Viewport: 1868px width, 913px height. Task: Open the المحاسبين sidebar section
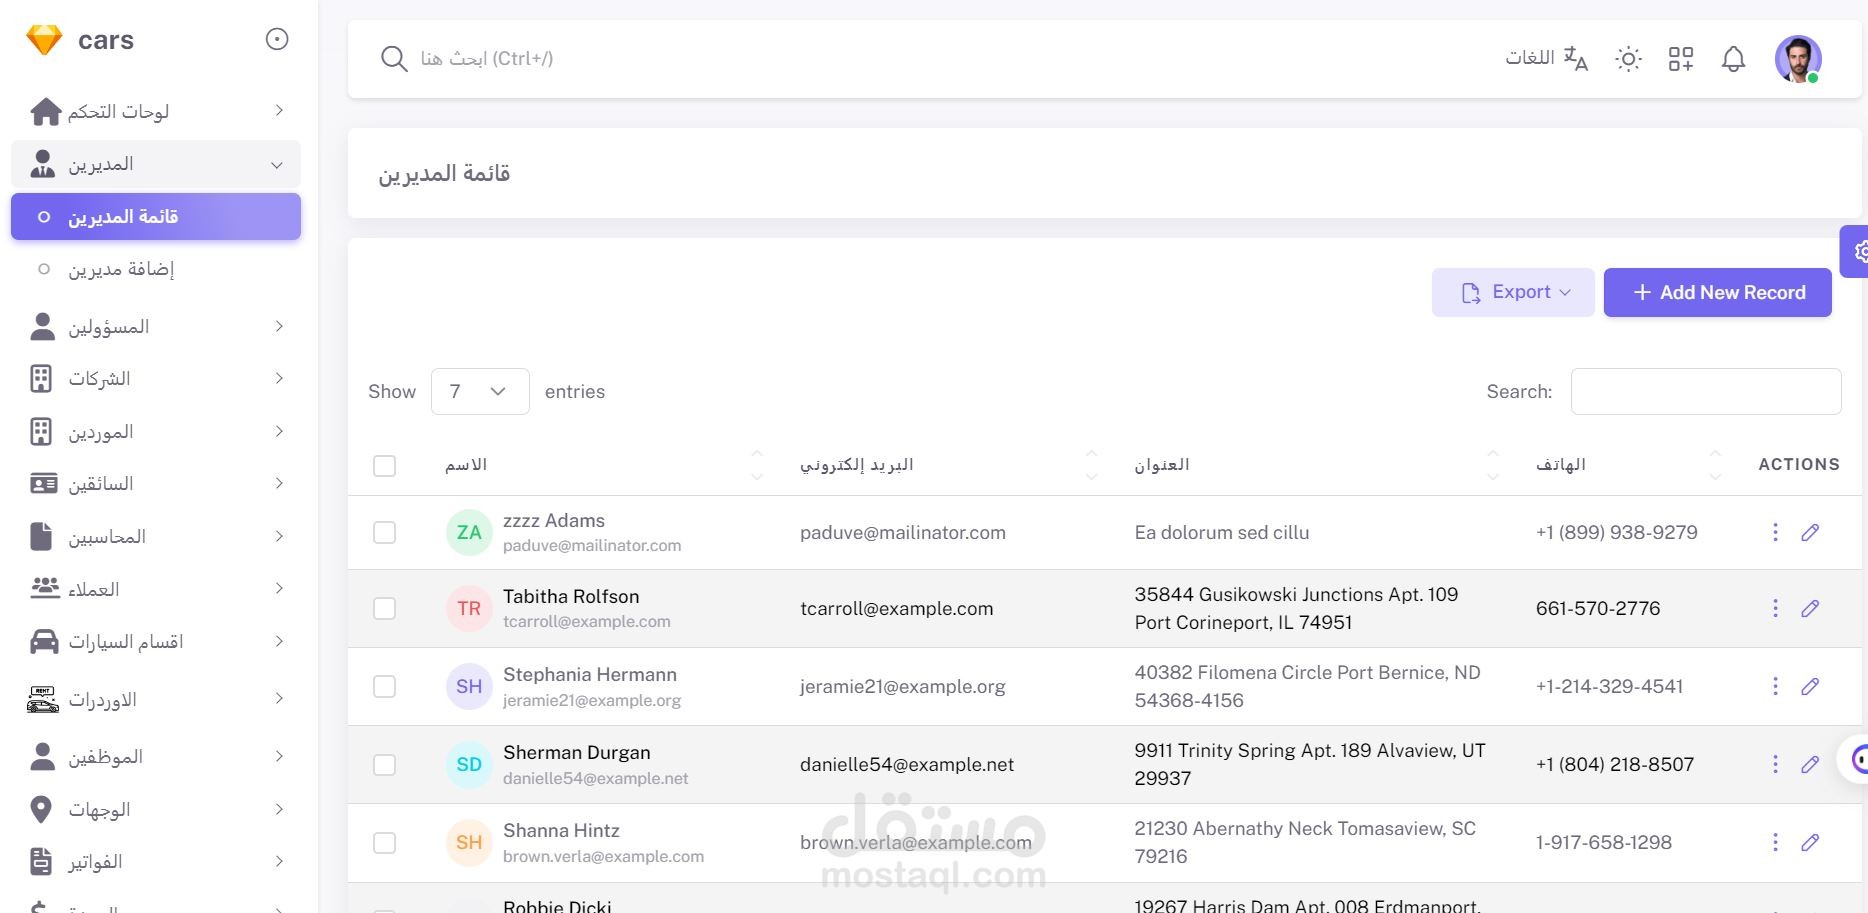(156, 537)
